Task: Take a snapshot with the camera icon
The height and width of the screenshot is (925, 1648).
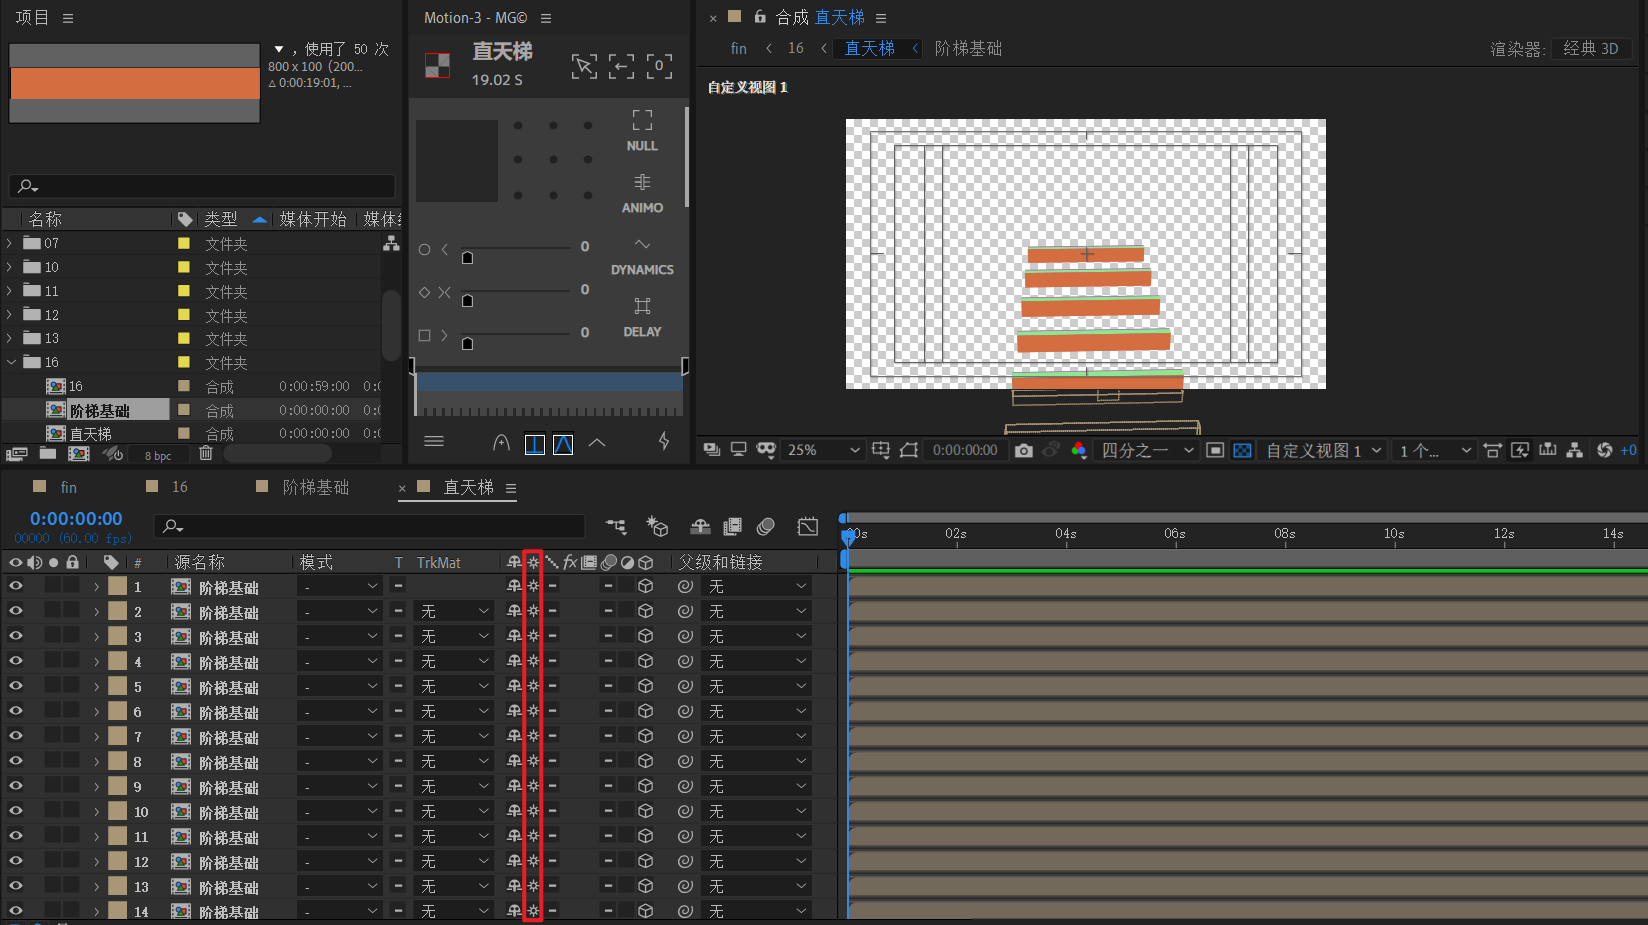Action: pos(1023,451)
